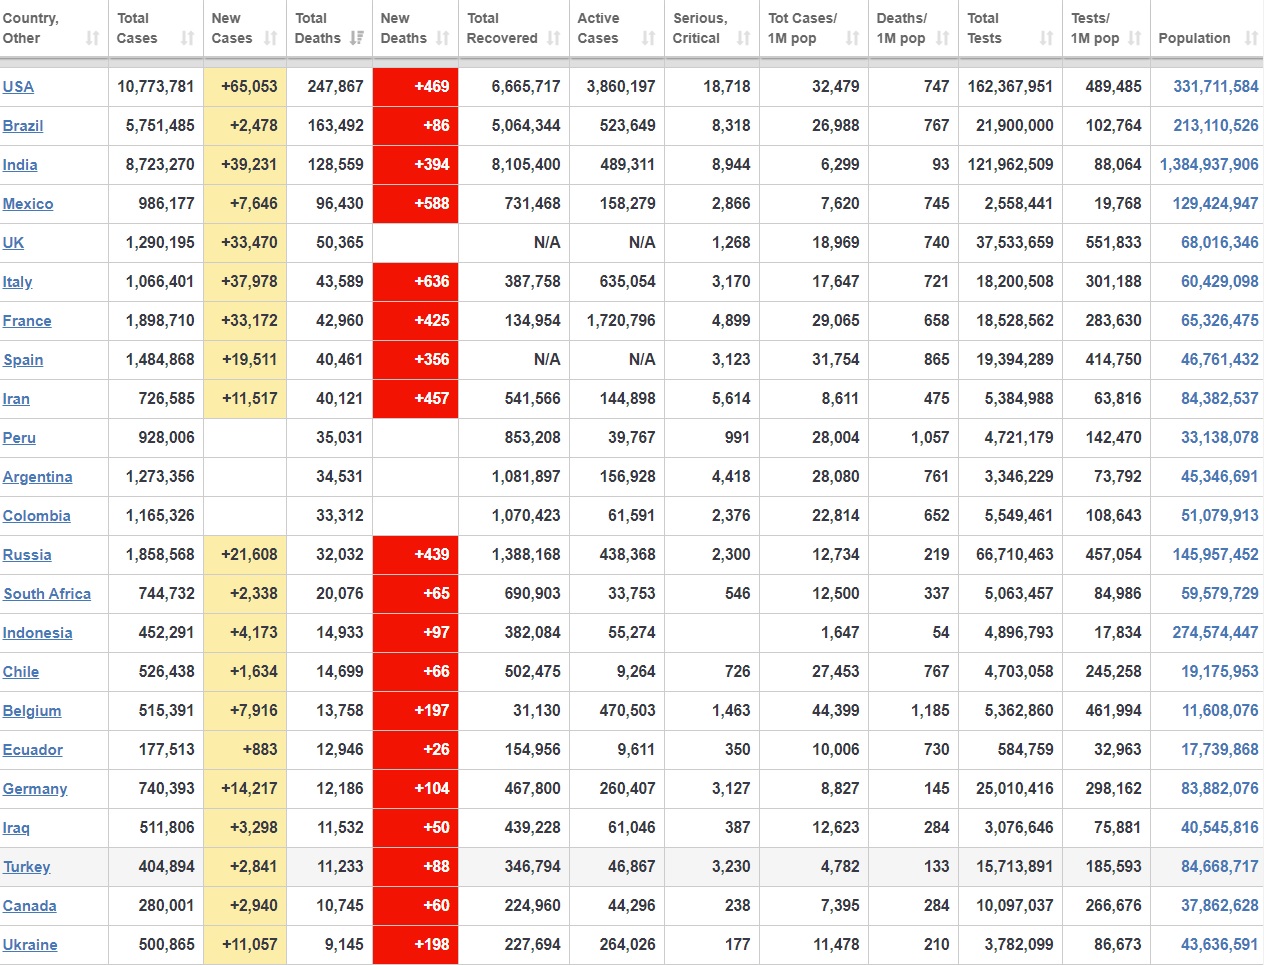Click Belgium deaths per million 1,185
Viewport: 1264px width, 965px height.
[930, 710]
